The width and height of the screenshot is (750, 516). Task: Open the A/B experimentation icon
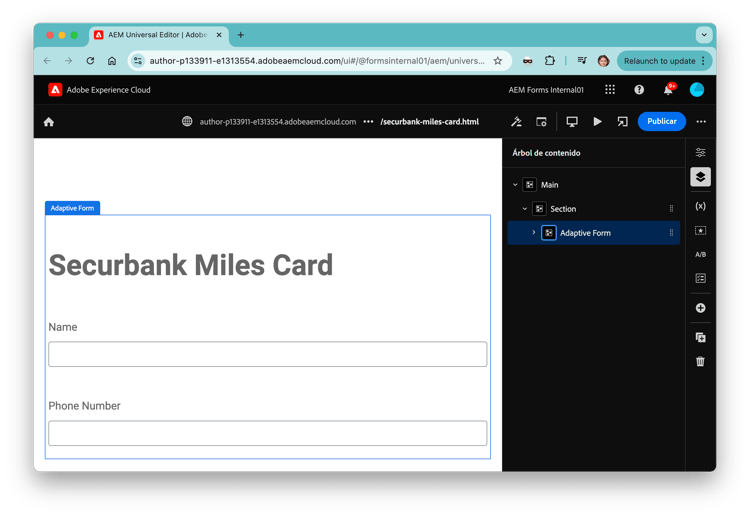(x=700, y=254)
